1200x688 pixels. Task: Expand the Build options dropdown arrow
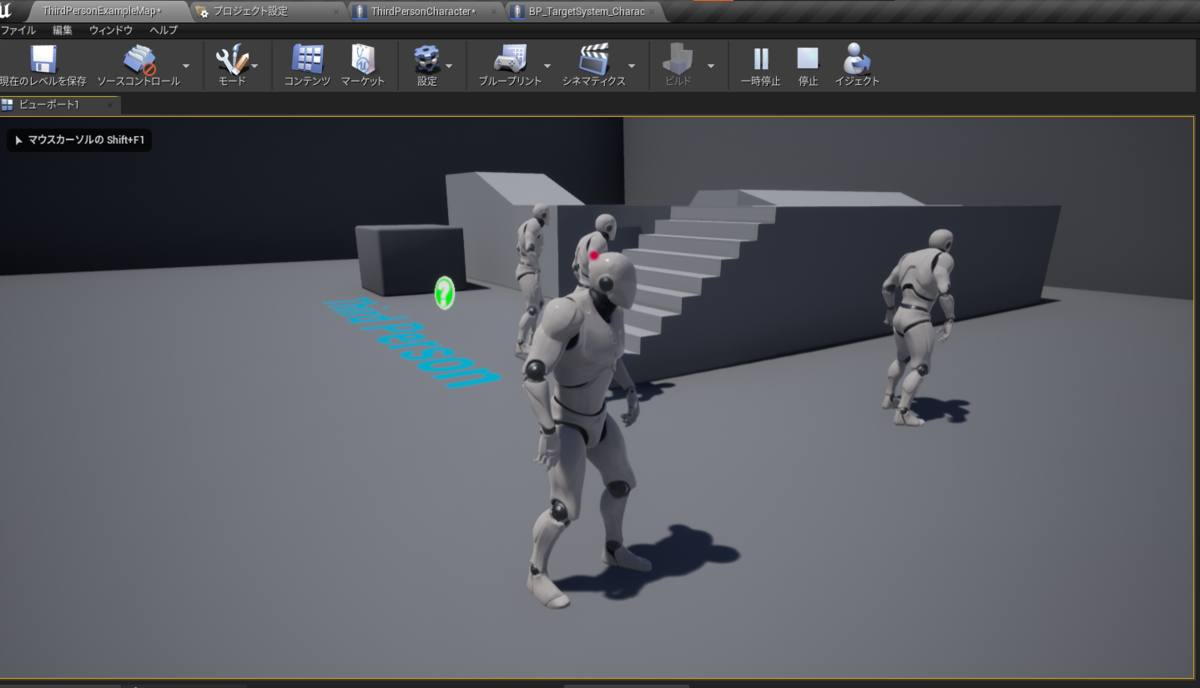pyautogui.click(x=711, y=66)
